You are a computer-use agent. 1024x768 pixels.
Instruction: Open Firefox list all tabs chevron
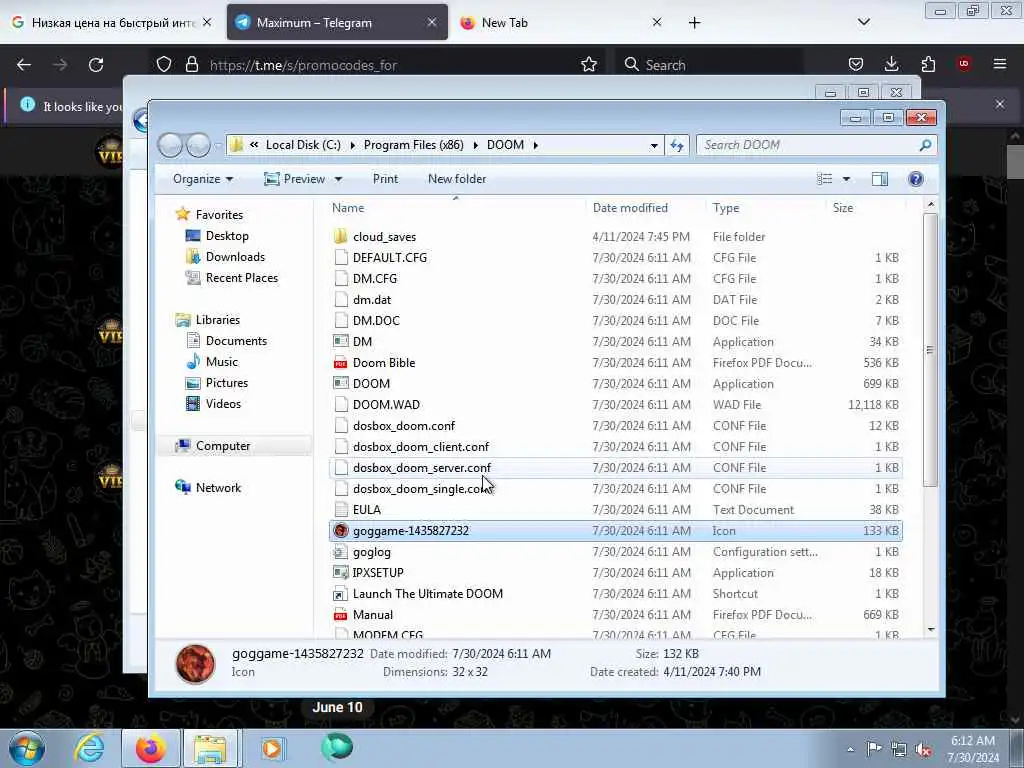(x=863, y=22)
